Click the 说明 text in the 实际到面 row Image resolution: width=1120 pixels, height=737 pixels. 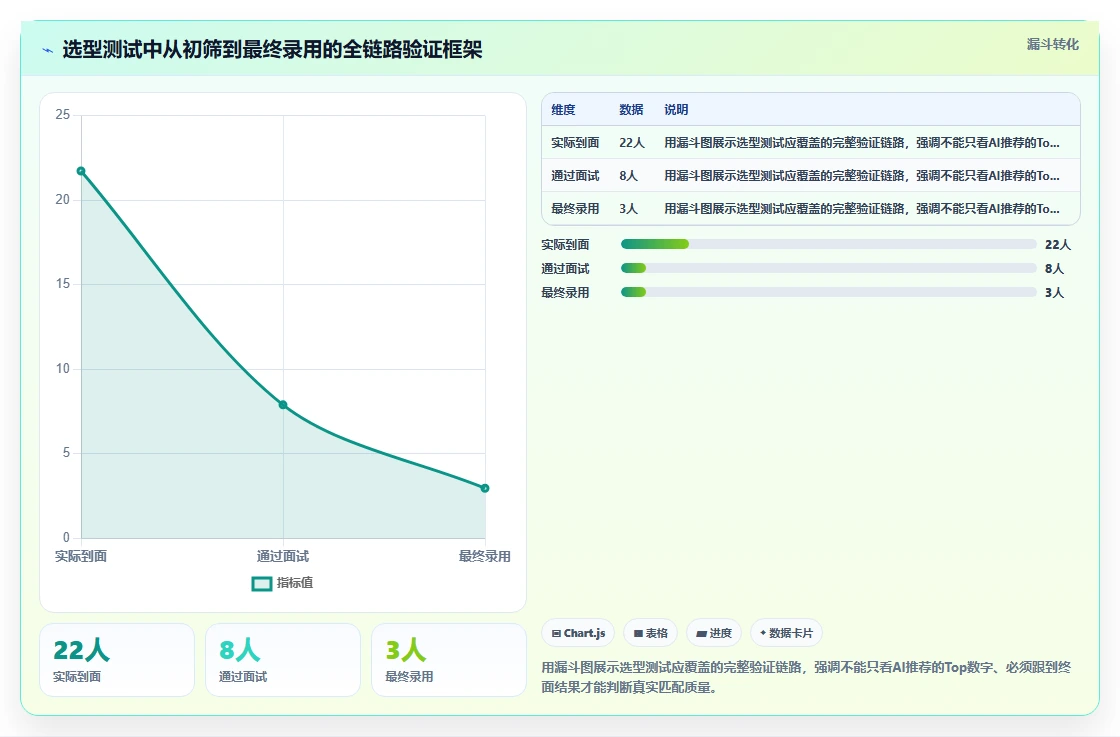[x=862, y=142]
